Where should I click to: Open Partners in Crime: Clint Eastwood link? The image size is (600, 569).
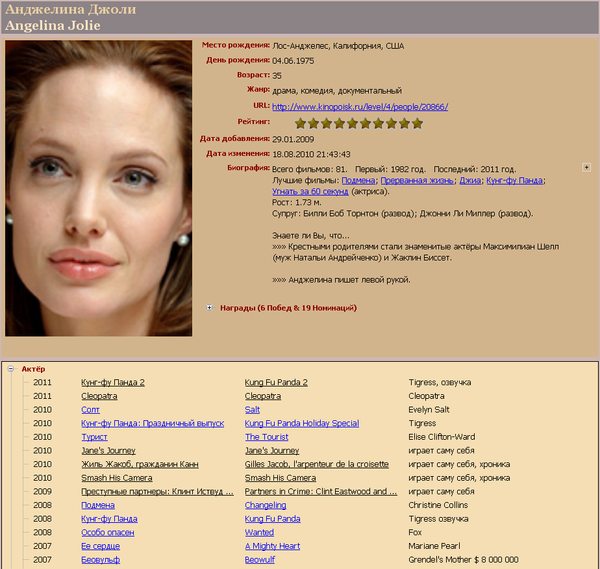[x=321, y=491]
